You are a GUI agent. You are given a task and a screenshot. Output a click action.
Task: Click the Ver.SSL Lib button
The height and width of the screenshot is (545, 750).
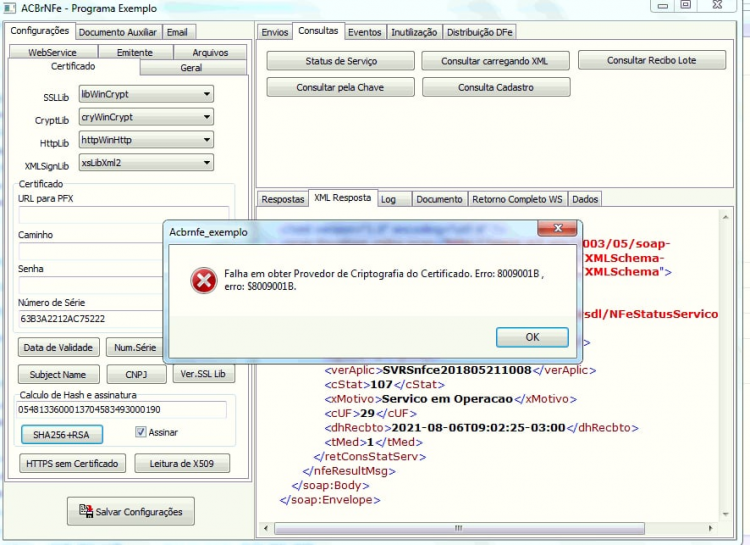203,374
